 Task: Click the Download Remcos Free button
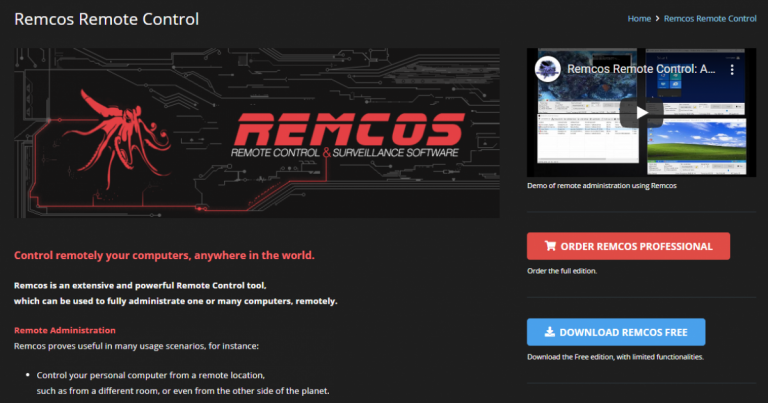pyautogui.click(x=616, y=332)
